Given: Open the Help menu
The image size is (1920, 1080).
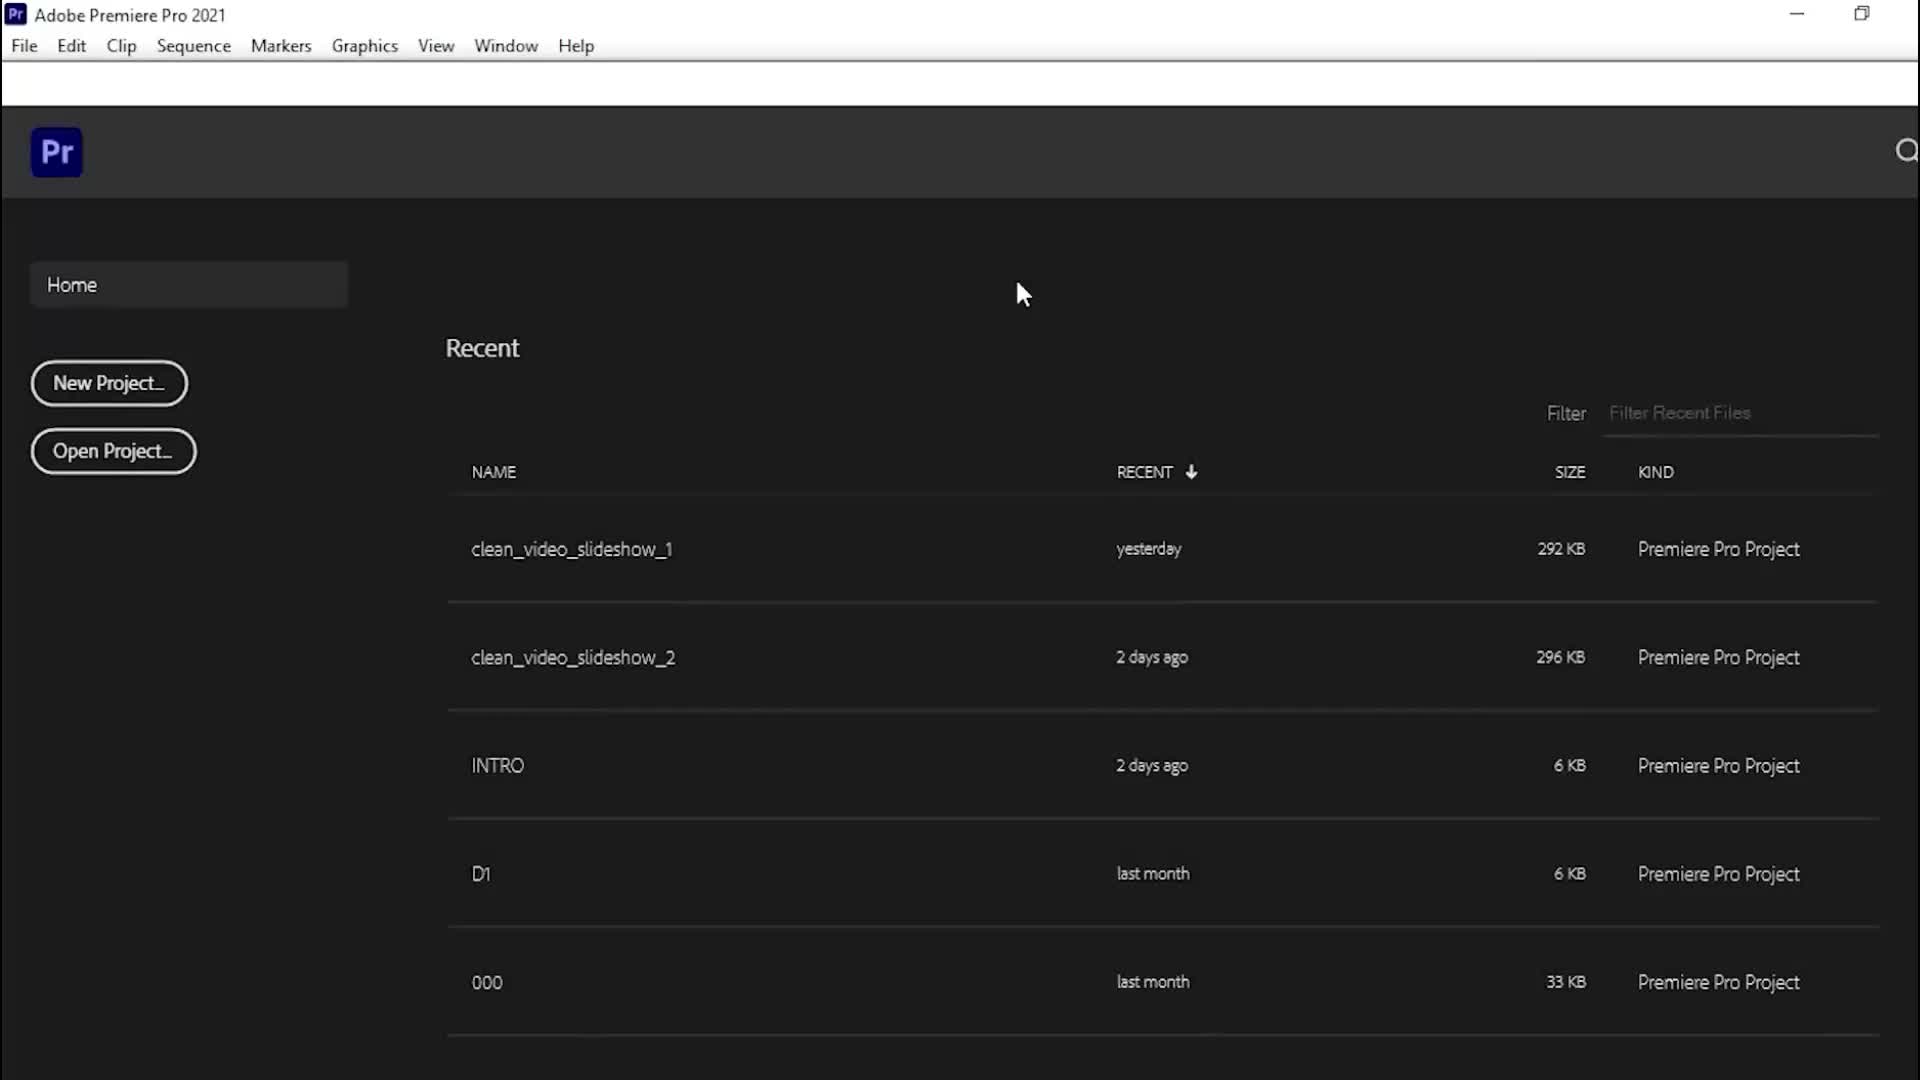Looking at the screenshot, I should [576, 46].
